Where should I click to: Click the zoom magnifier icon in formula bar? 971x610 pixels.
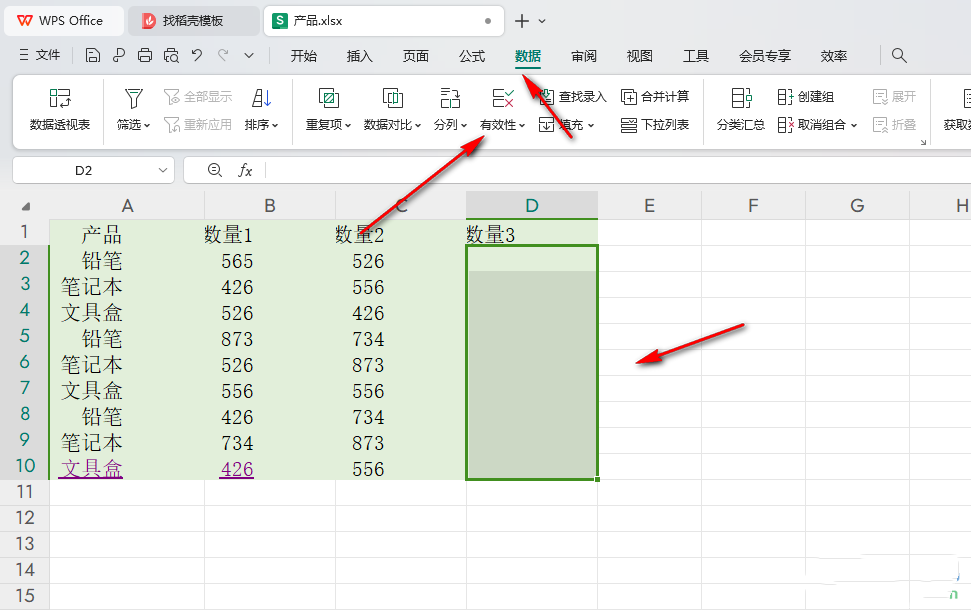click(215, 170)
